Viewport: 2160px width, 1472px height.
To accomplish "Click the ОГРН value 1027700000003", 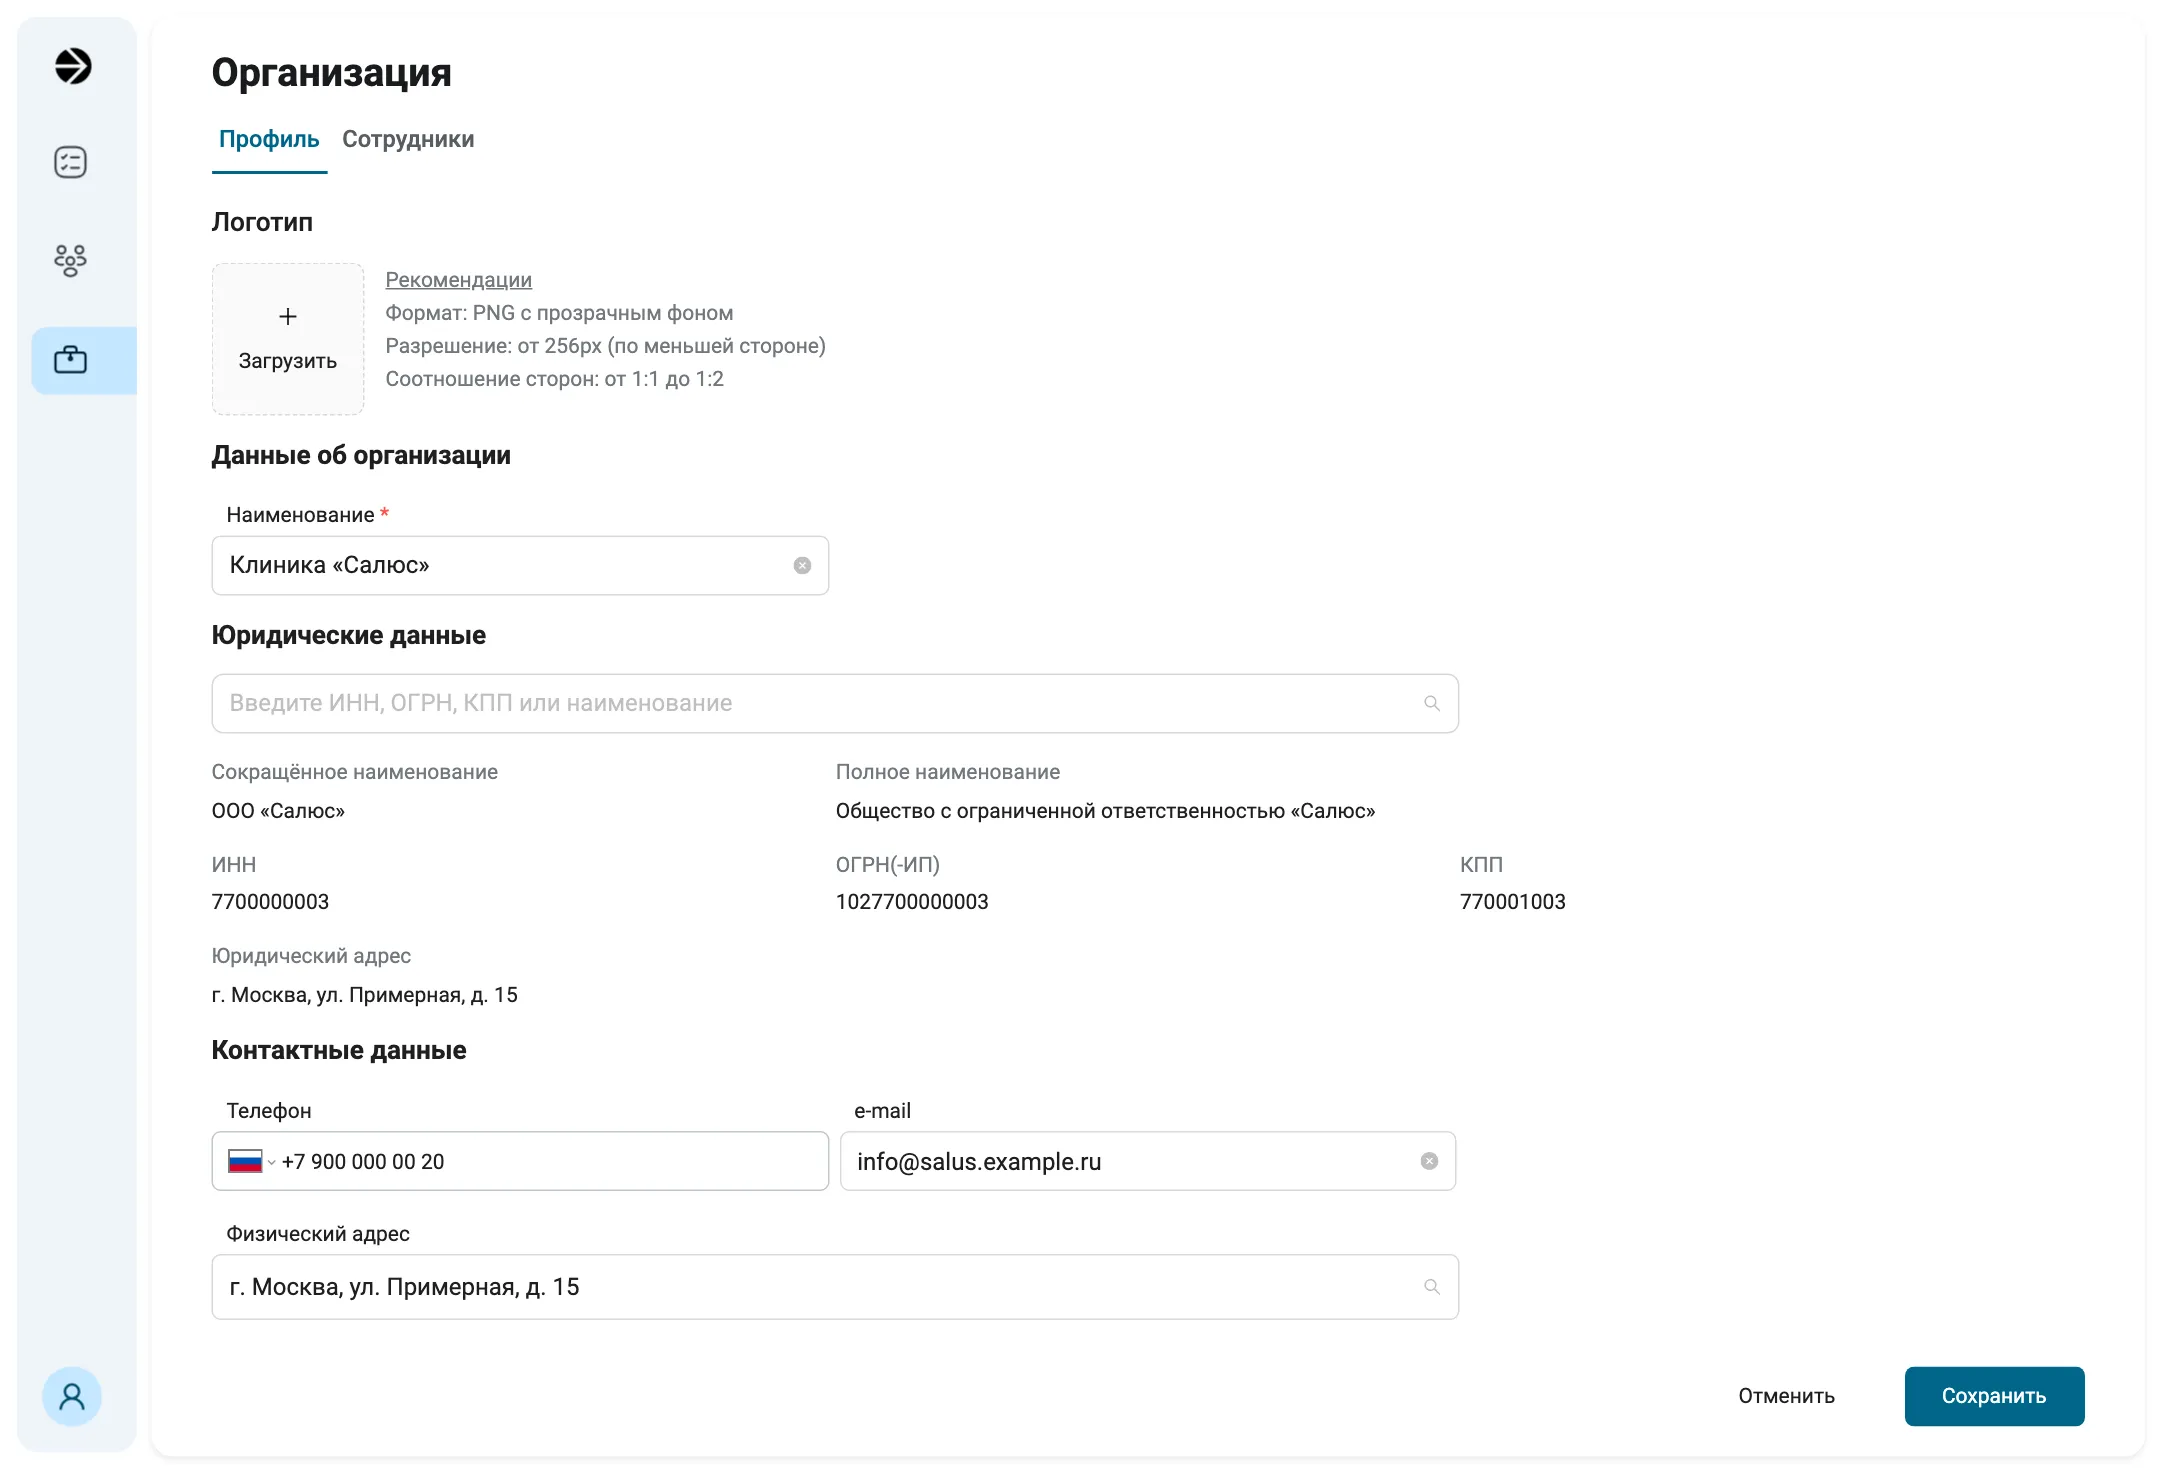I will [912, 902].
